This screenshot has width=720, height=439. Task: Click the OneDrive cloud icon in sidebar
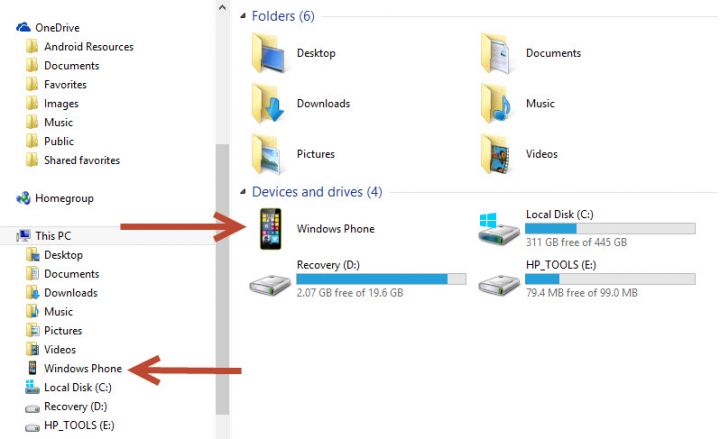(23, 28)
